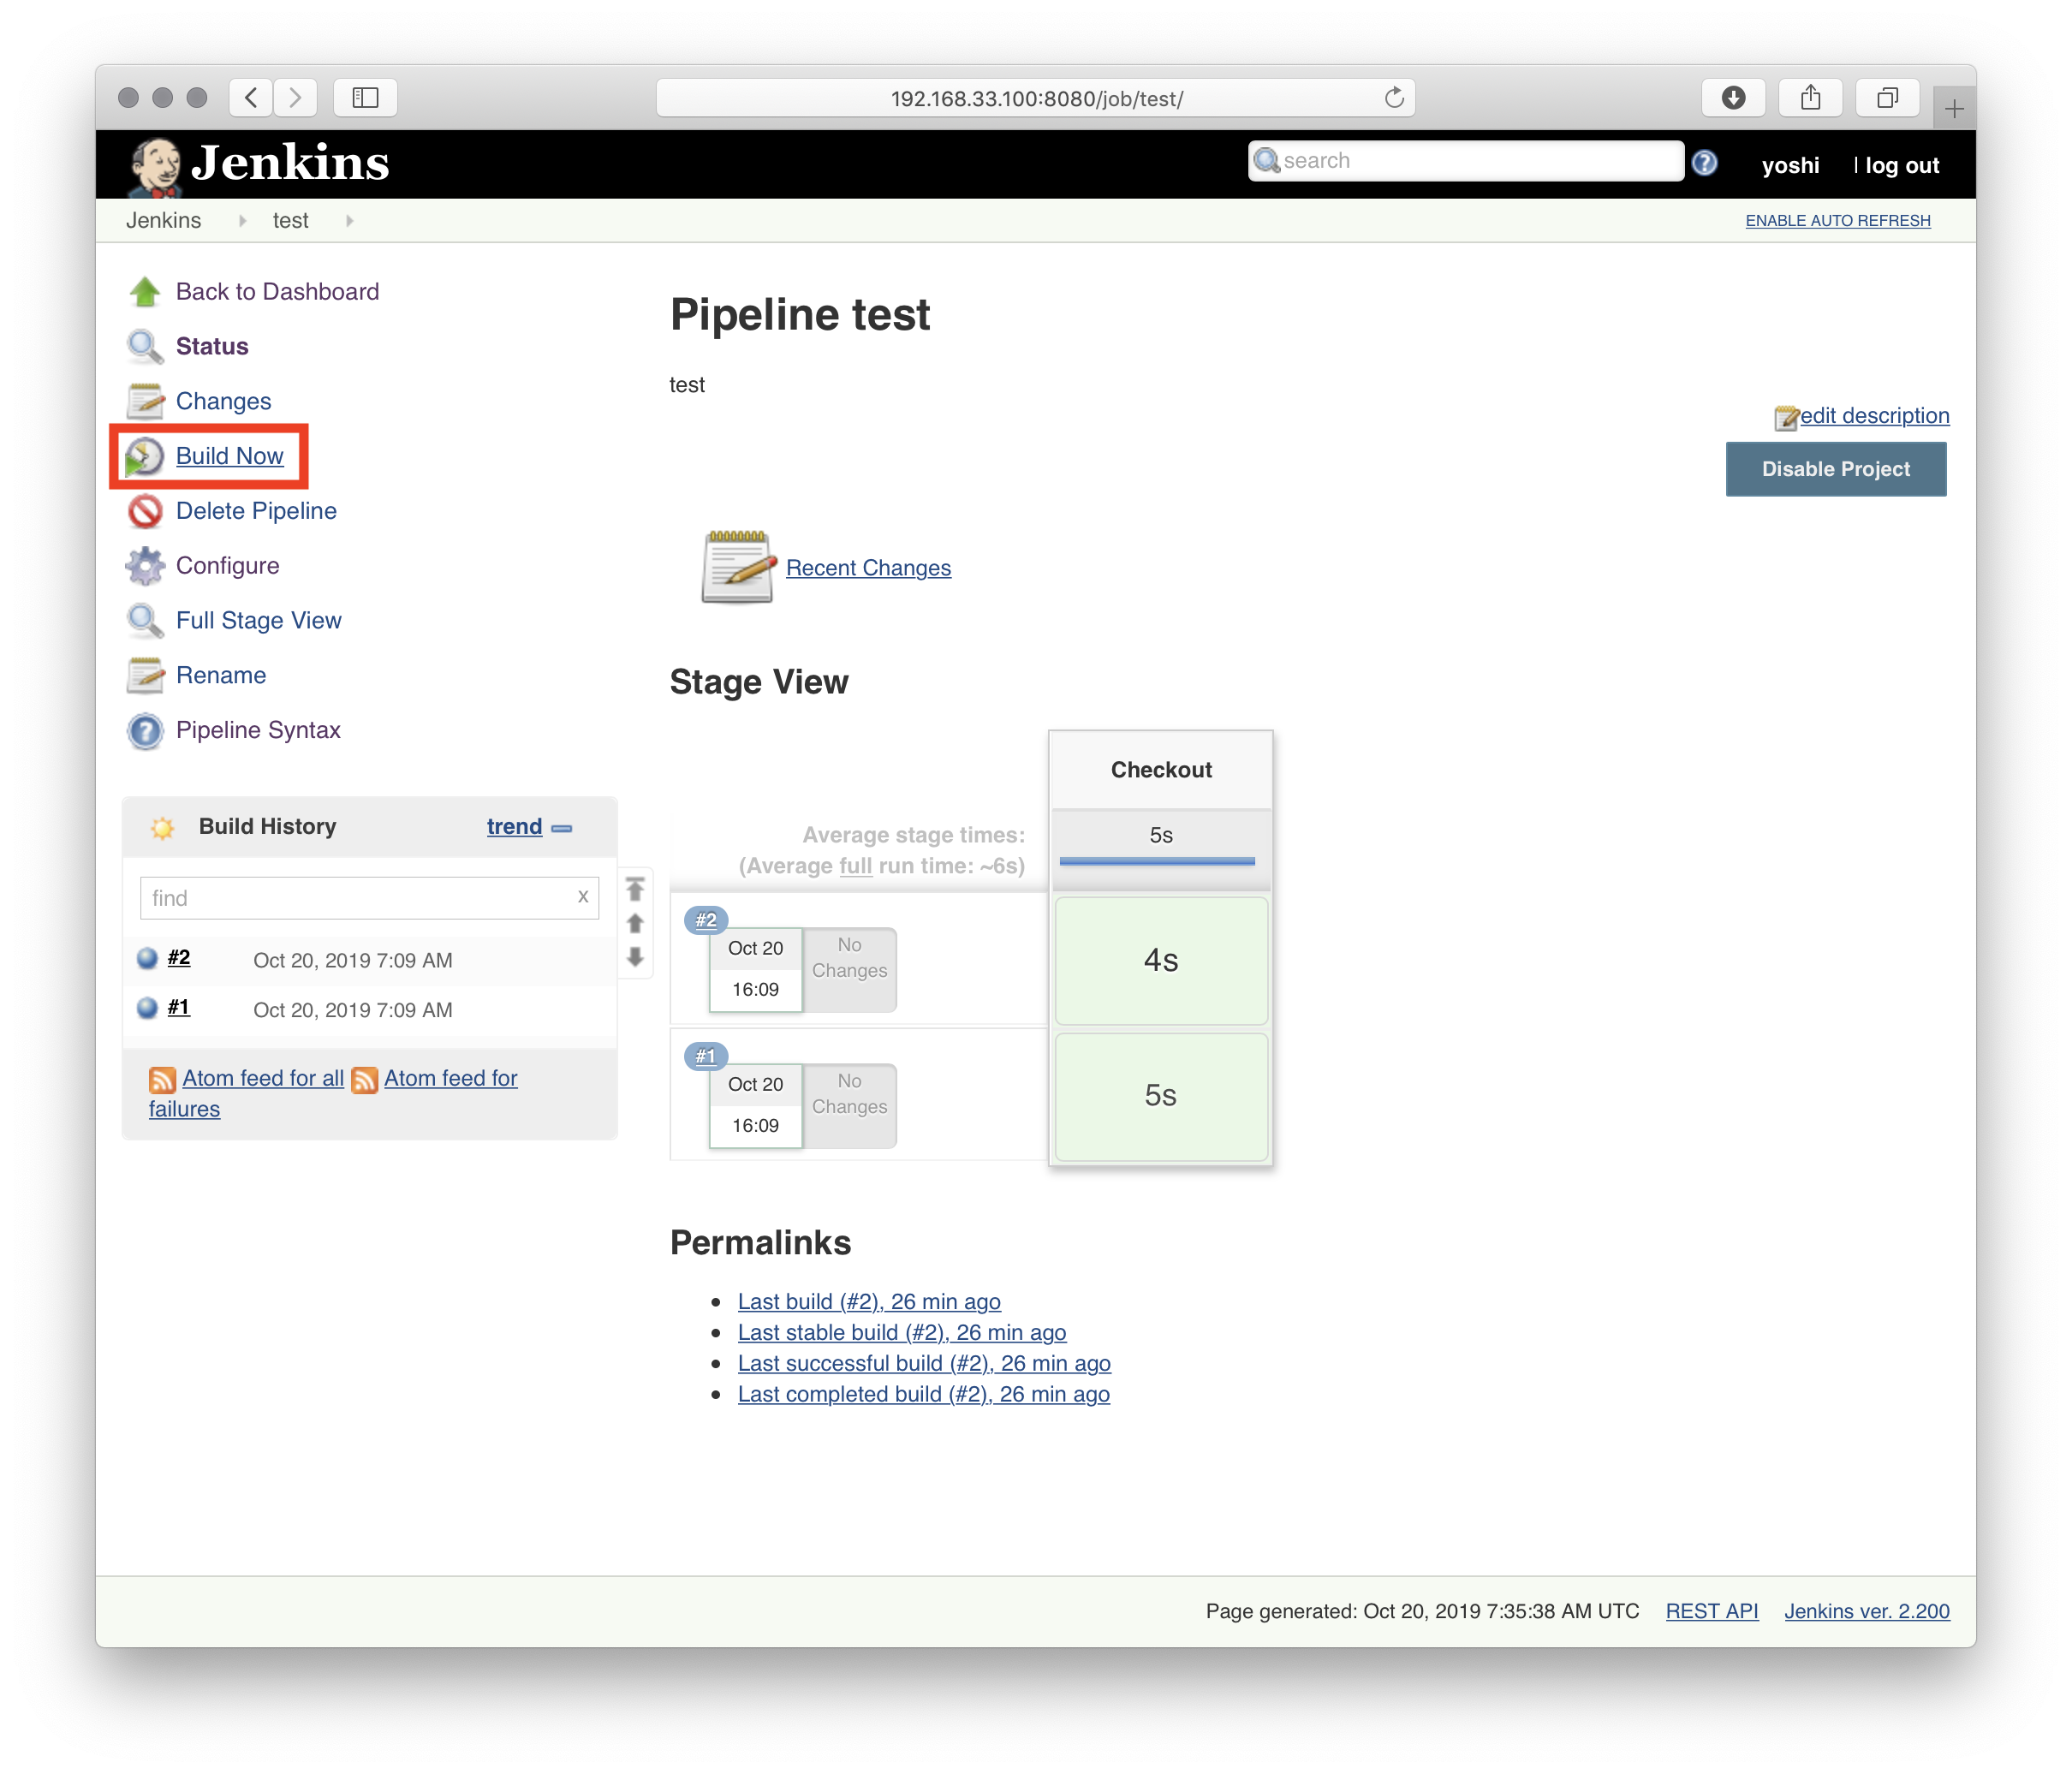The height and width of the screenshot is (1774, 2072).
Task: Select Rename in the sidebar
Action: (221, 675)
